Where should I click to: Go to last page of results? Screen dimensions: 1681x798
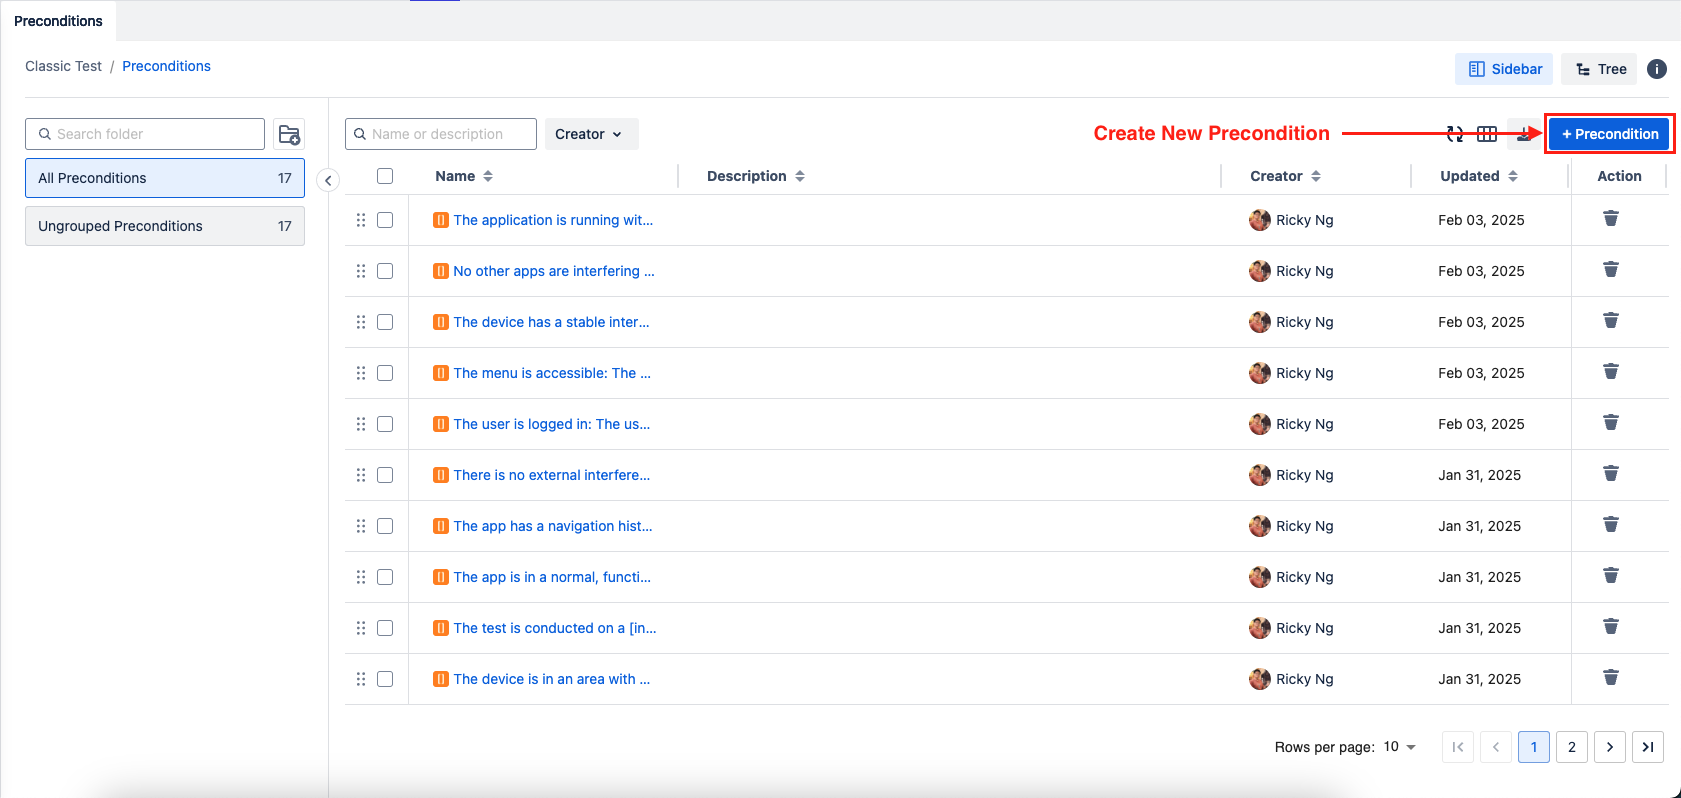pyautogui.click(x=1647, y=747)
